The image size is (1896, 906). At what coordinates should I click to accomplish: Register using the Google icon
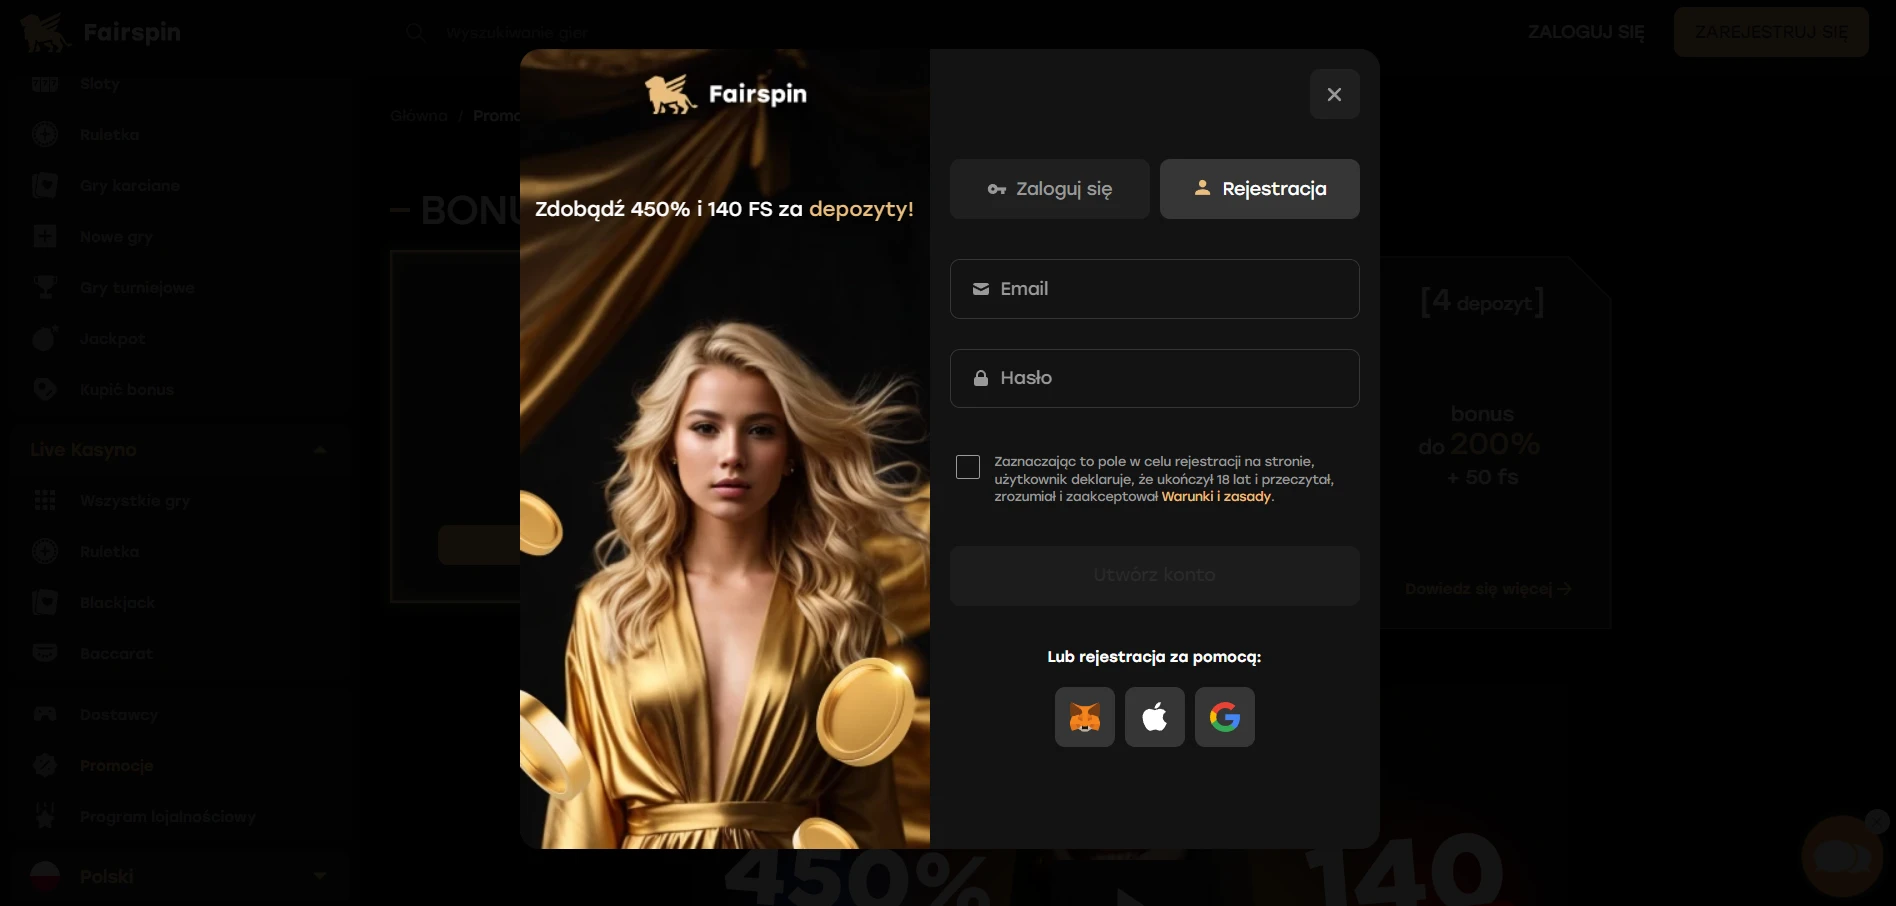pos(1225,717)
